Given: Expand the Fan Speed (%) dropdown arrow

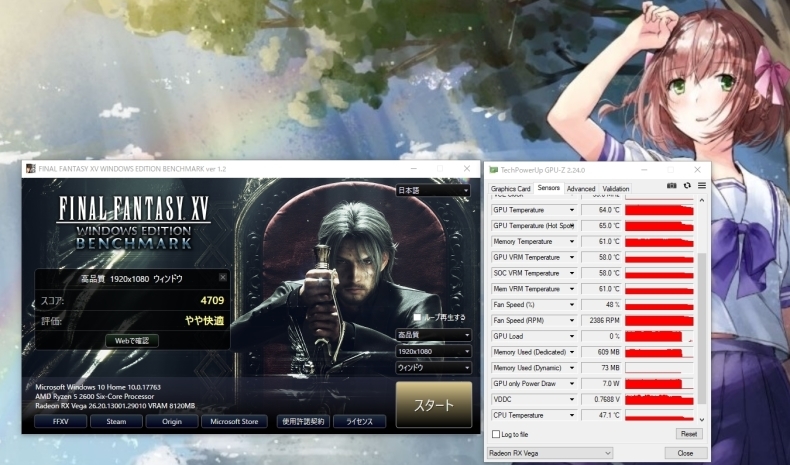Looking at the screenshot, I should point(572,305).
